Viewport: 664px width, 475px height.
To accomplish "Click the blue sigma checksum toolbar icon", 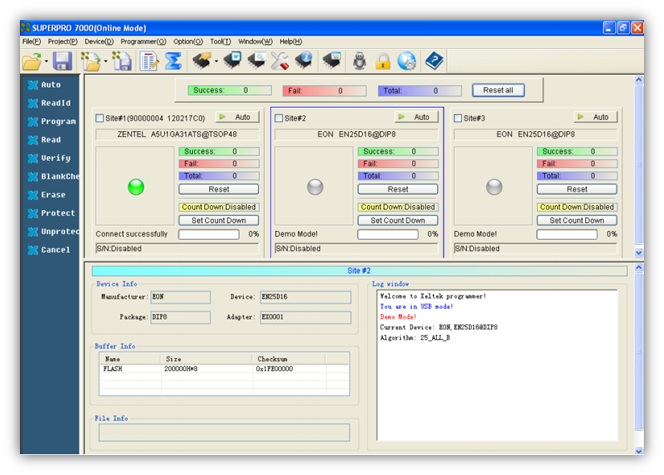I will (x=173, y=62).
